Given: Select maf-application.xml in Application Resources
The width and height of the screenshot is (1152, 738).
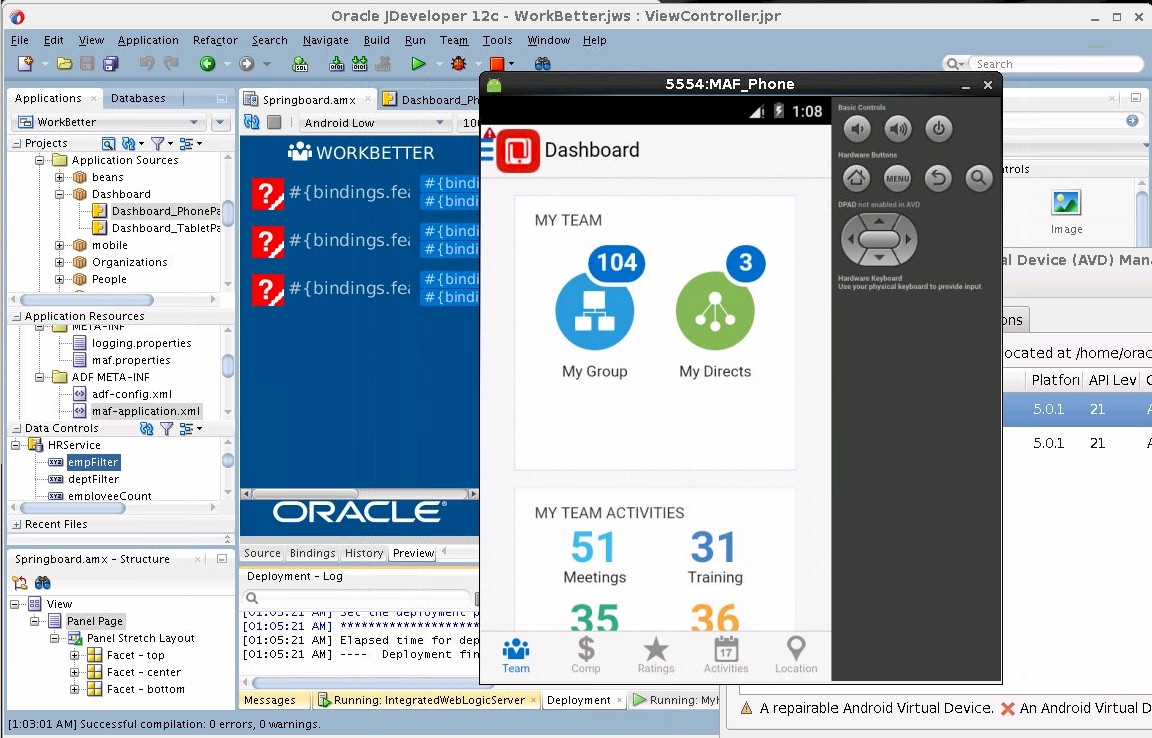Looking at the screenshot, I should (x=145, y=411).
